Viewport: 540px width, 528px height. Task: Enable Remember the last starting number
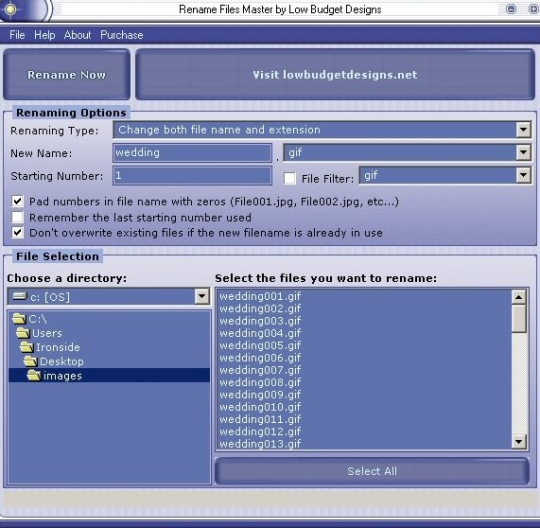pyautogui.click(x=18, y=217)
